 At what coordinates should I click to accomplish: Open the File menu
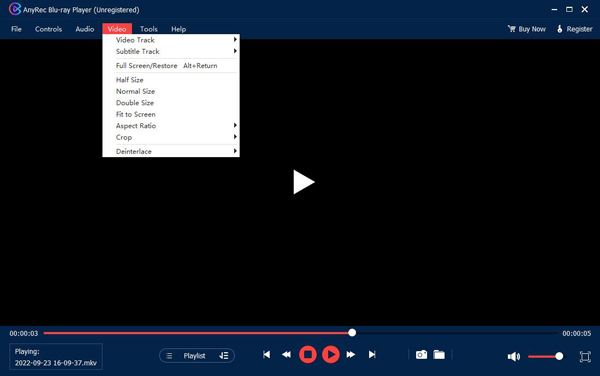[x=16, y=29]
